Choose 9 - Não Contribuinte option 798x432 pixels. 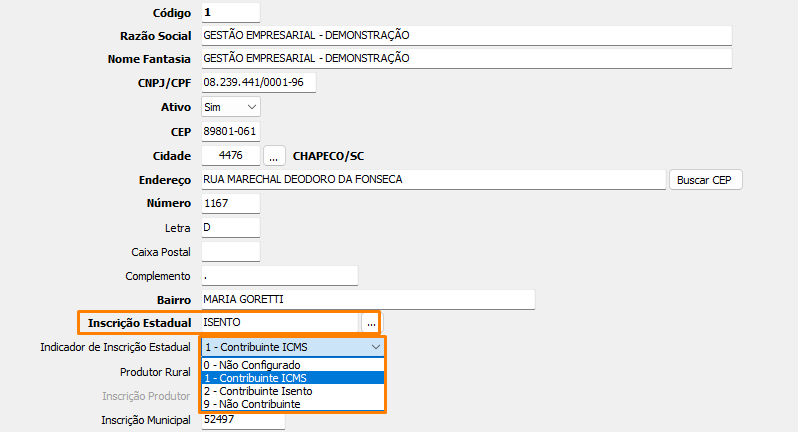click(x=293, y=404)
